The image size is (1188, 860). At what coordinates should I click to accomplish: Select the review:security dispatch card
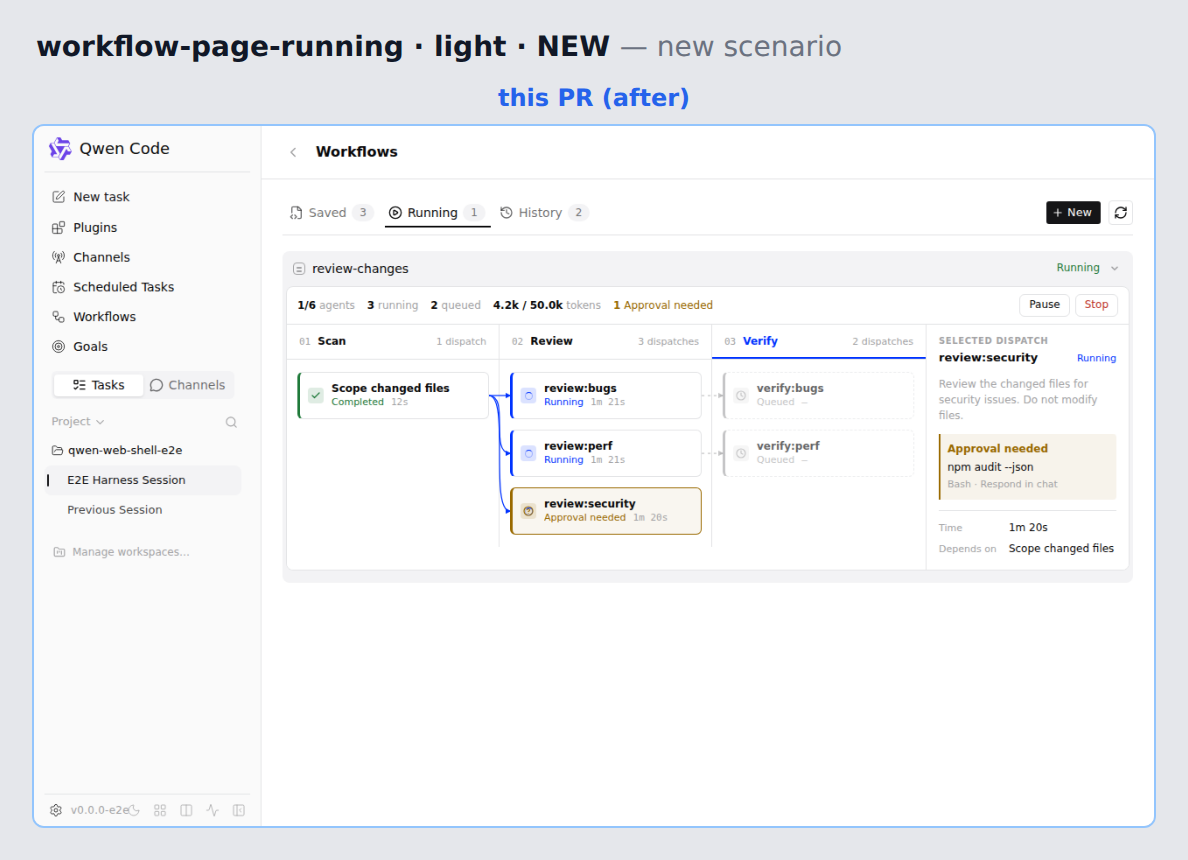[x=605, y=511]
